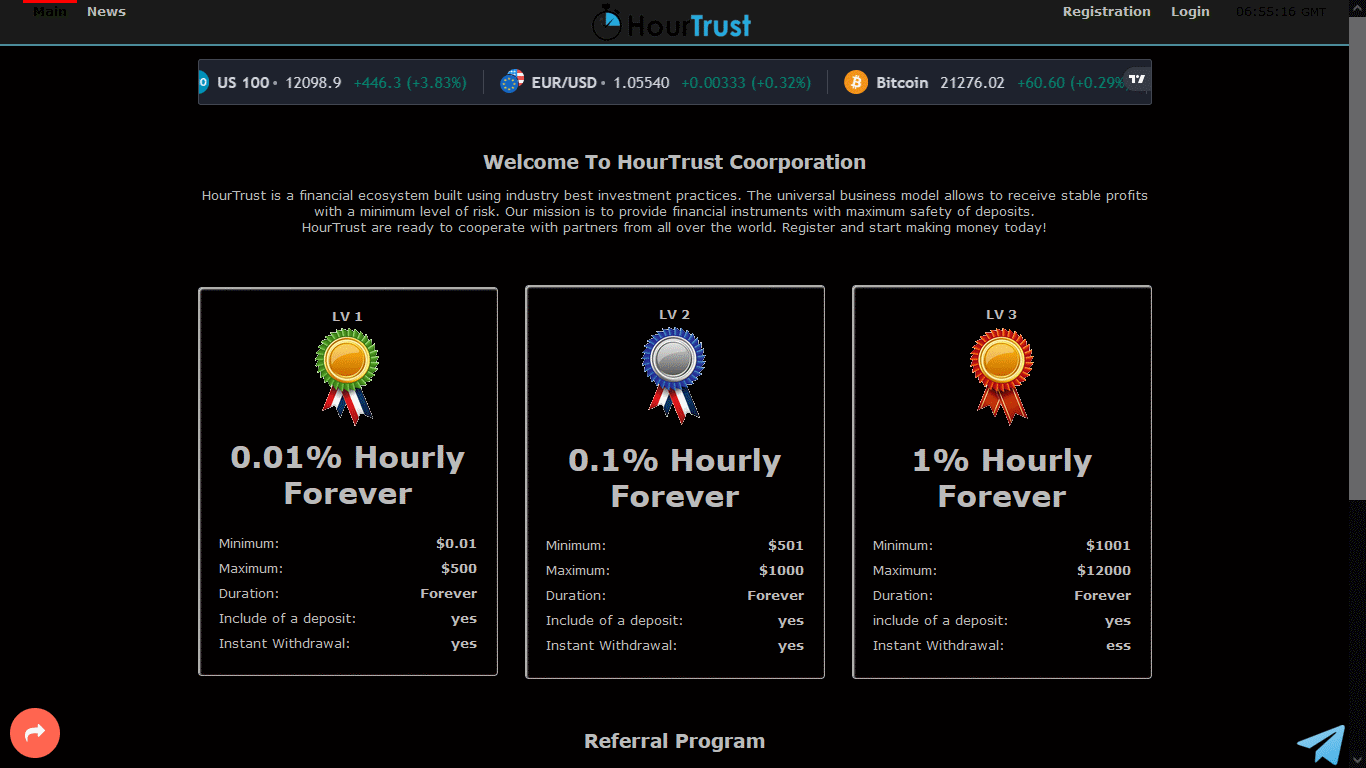
Task: Click the $0.01 minimum value in LV 1
Action: [456, 544]
